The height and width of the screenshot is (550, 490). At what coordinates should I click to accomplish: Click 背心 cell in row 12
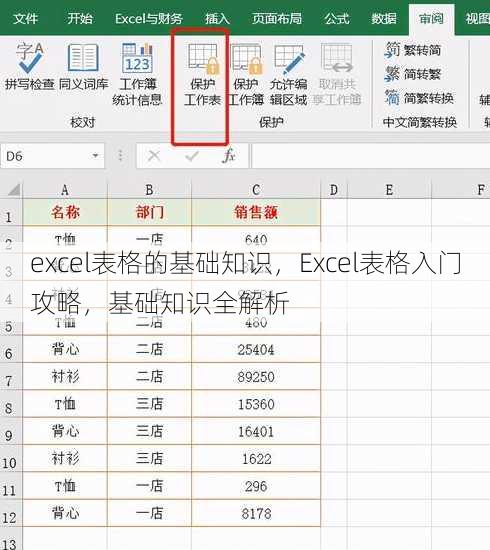coord(65,514)
